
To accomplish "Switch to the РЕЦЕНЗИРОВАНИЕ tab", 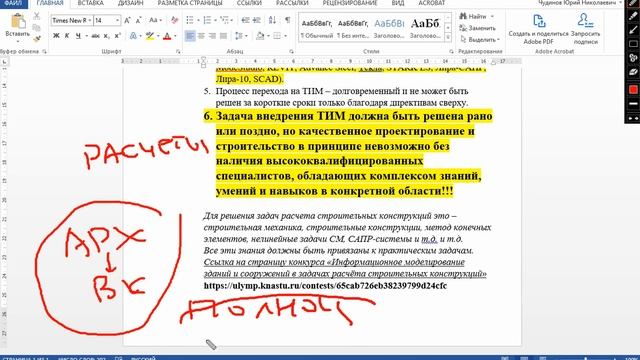I will pyautogui.click(x=350, y=3).
